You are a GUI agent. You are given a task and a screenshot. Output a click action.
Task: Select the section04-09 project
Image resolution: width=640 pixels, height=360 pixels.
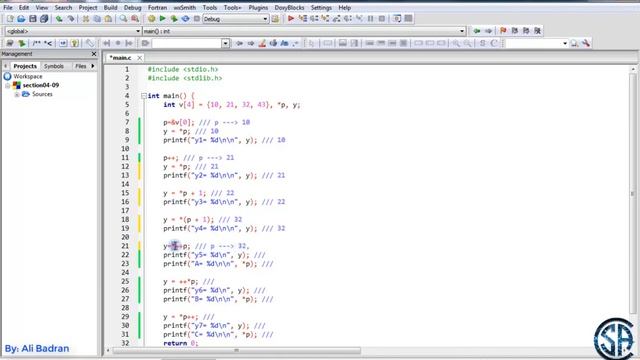point(41,85)
